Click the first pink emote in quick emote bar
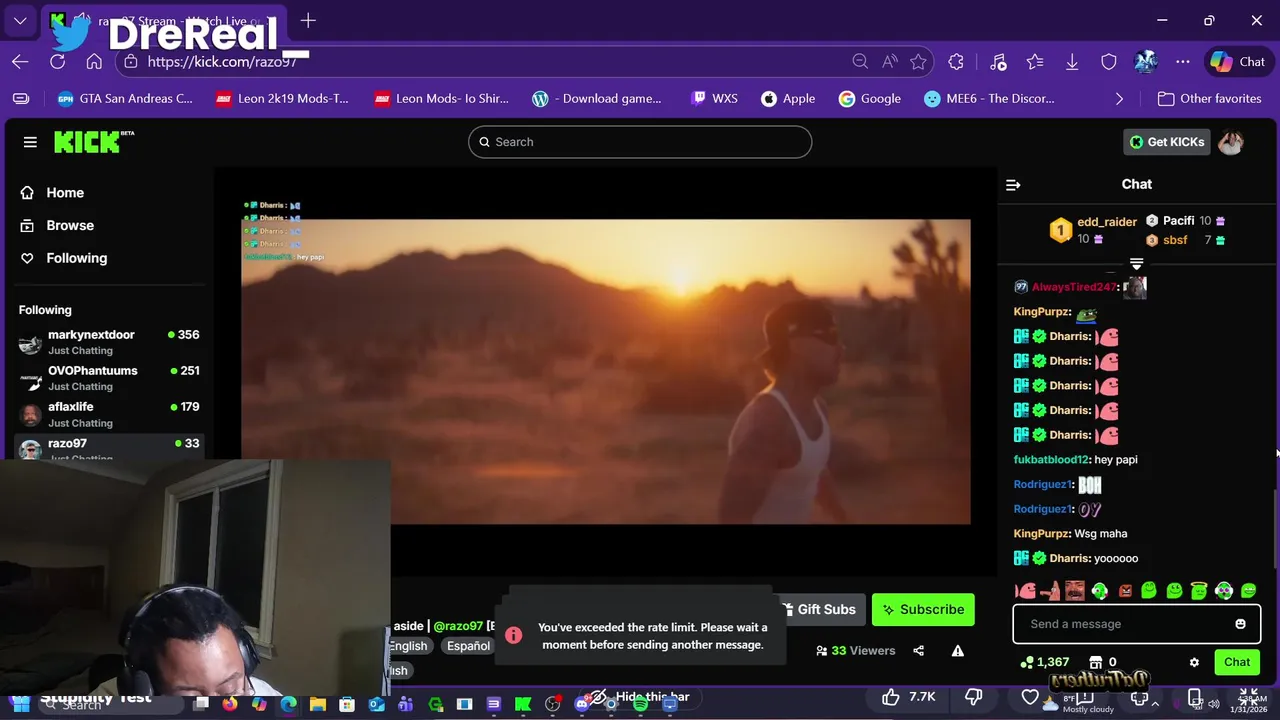 click(x=1025, y=591)
